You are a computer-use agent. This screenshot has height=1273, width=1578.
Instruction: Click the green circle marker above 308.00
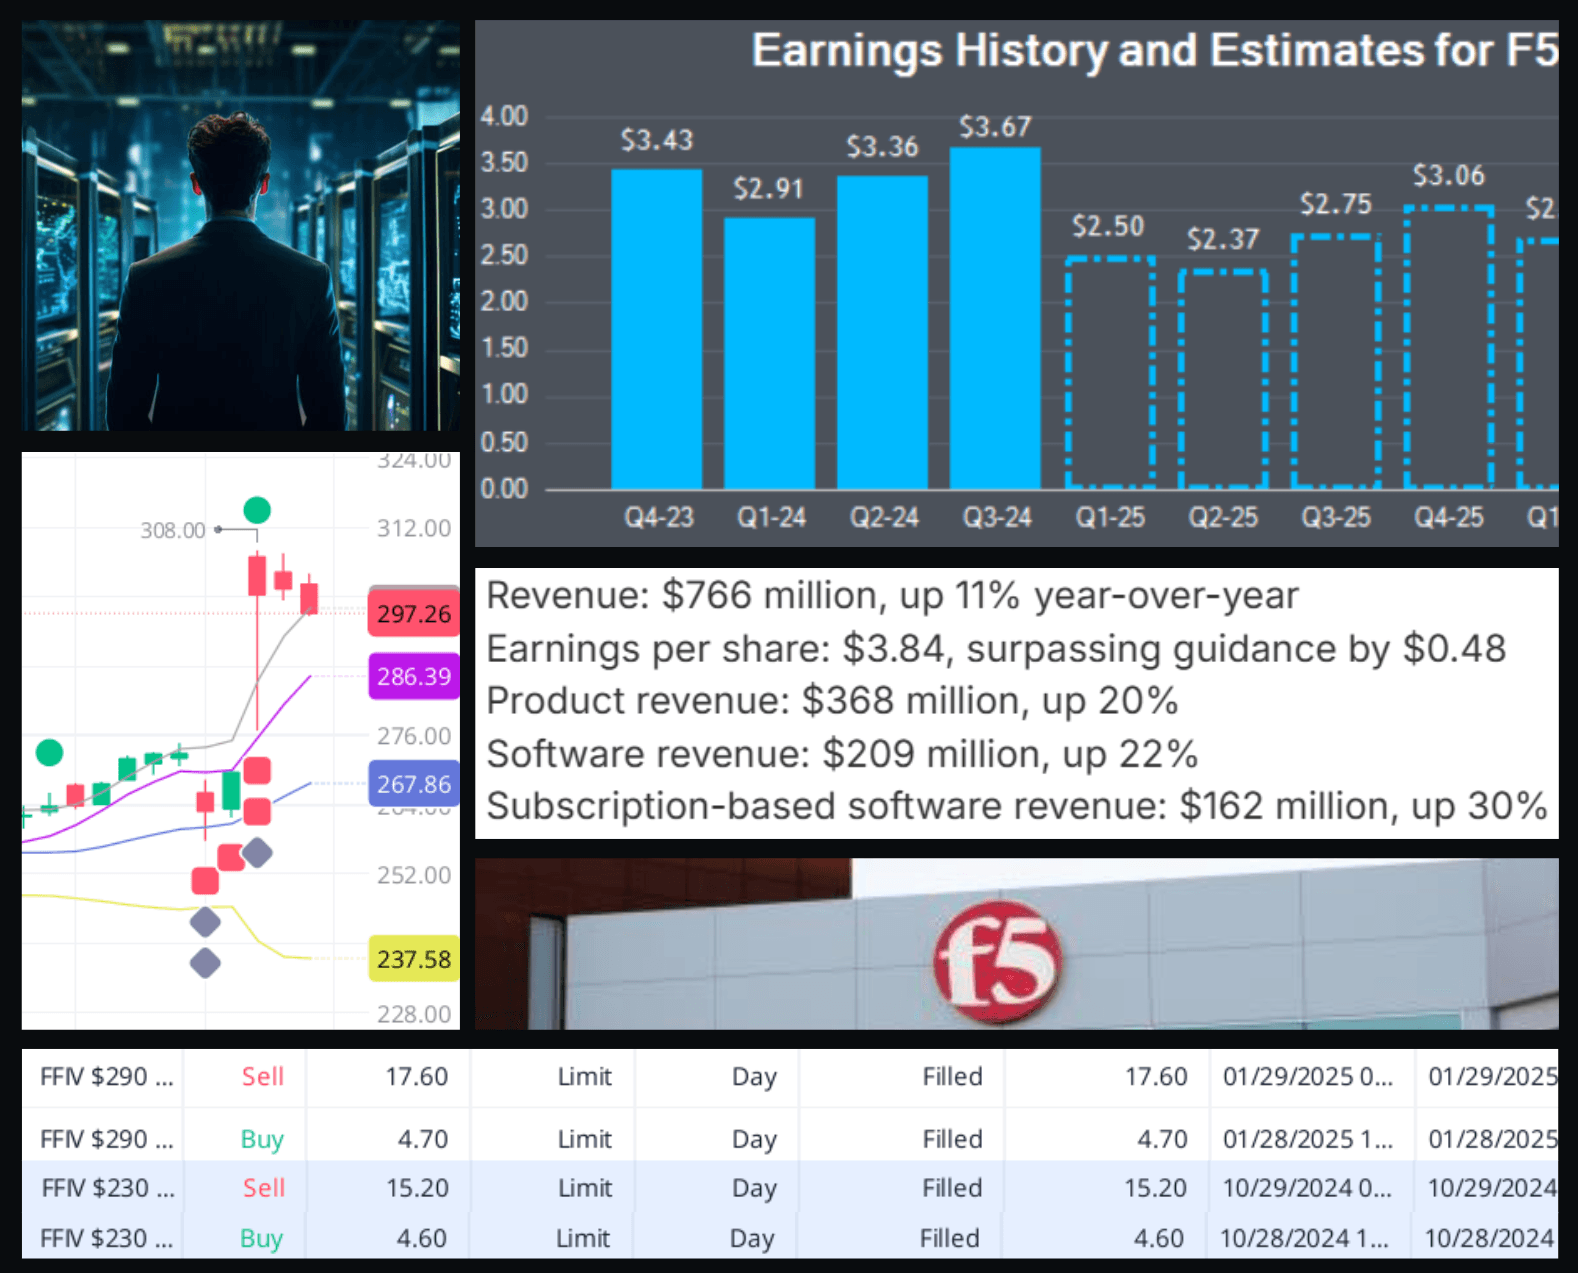[x=257, y=510]
